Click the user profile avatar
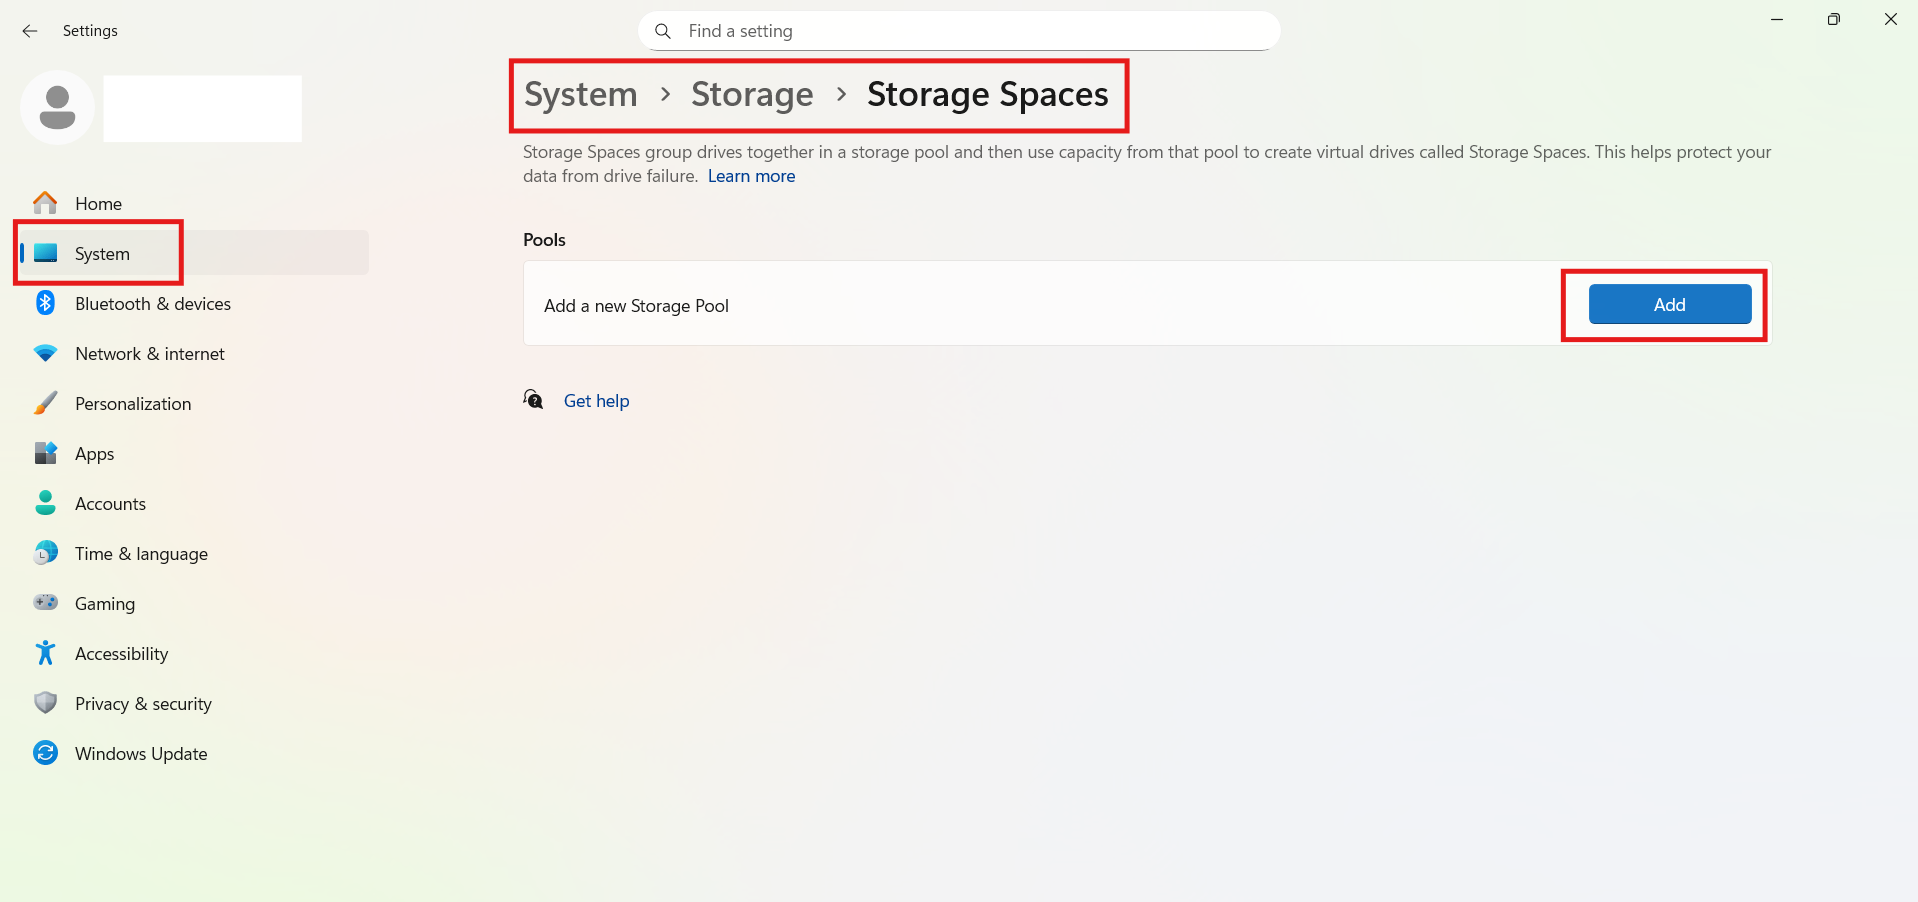Screen dimensions: 1918x902 57,108
